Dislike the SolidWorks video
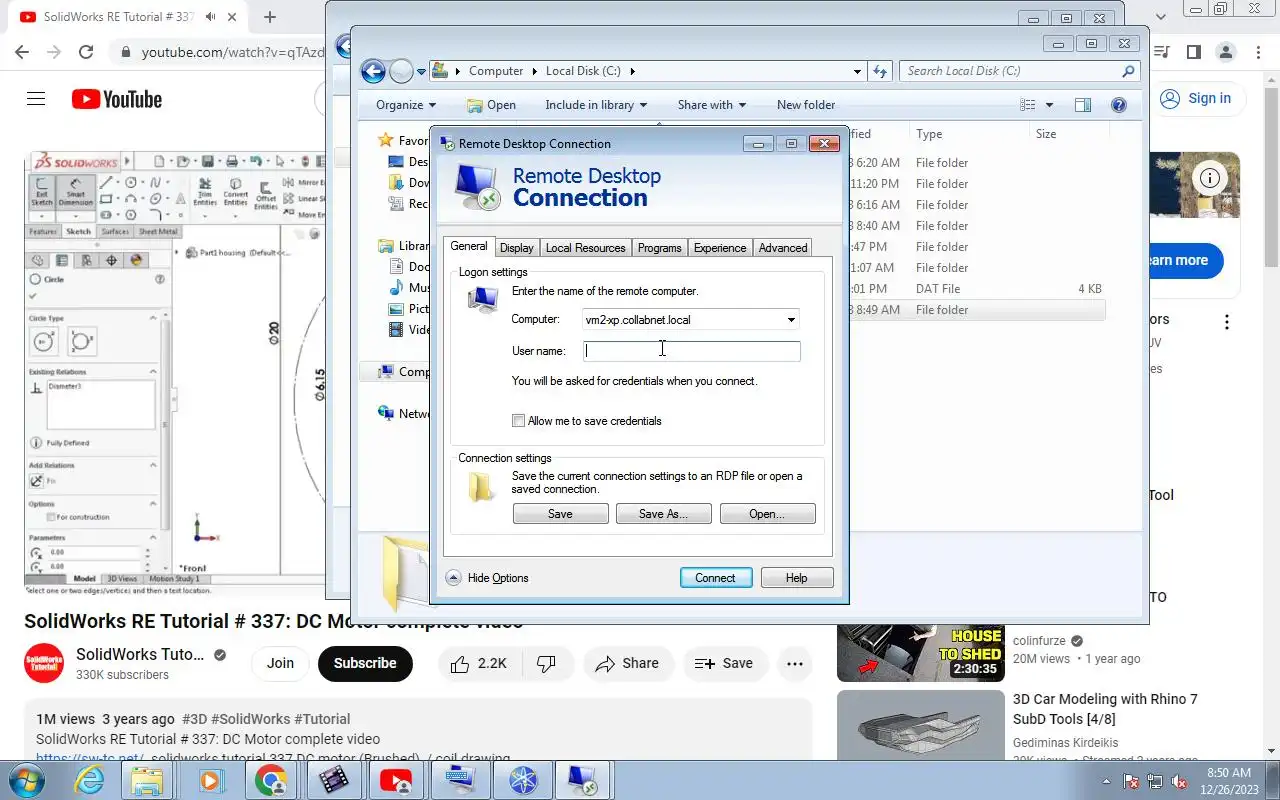This screenshot has width=1280, height=800. tap(546, 663)
